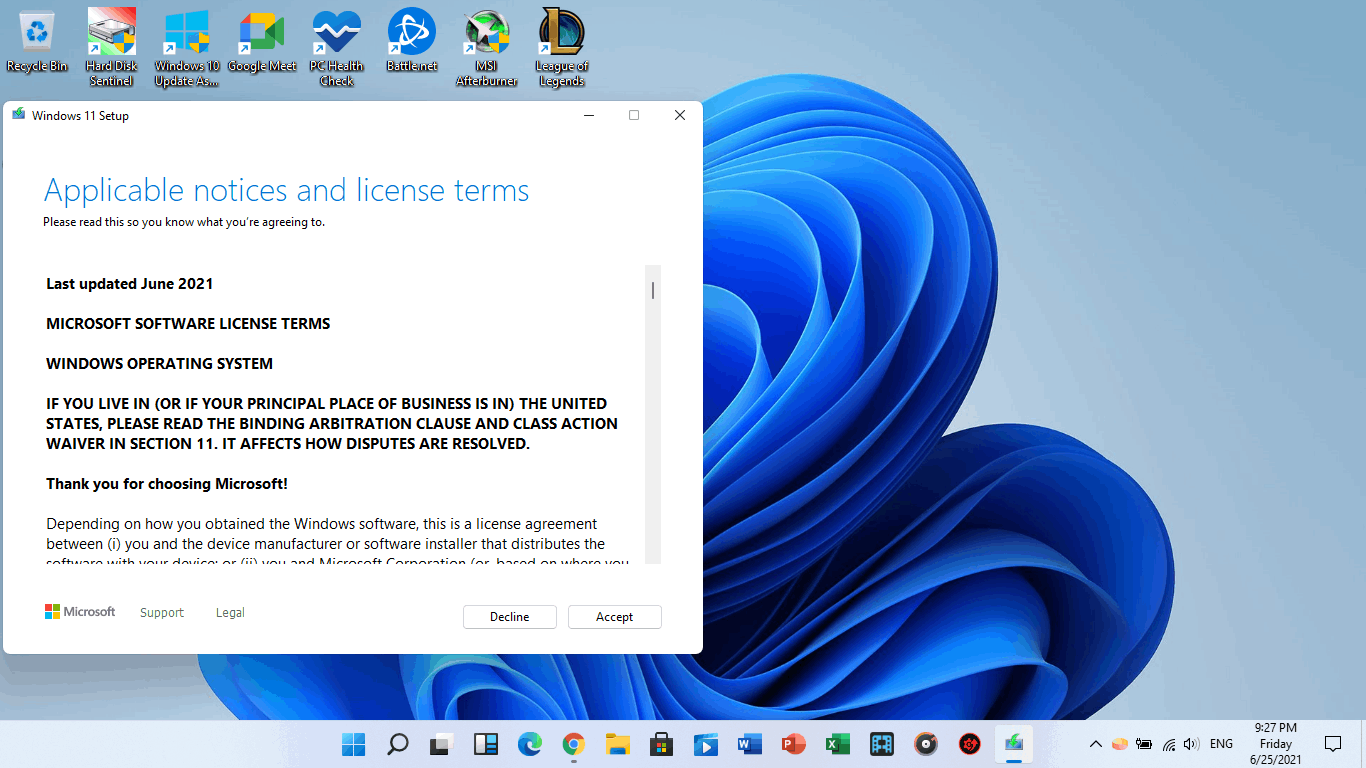Open the disc music app in taskbar

(925, 744)
